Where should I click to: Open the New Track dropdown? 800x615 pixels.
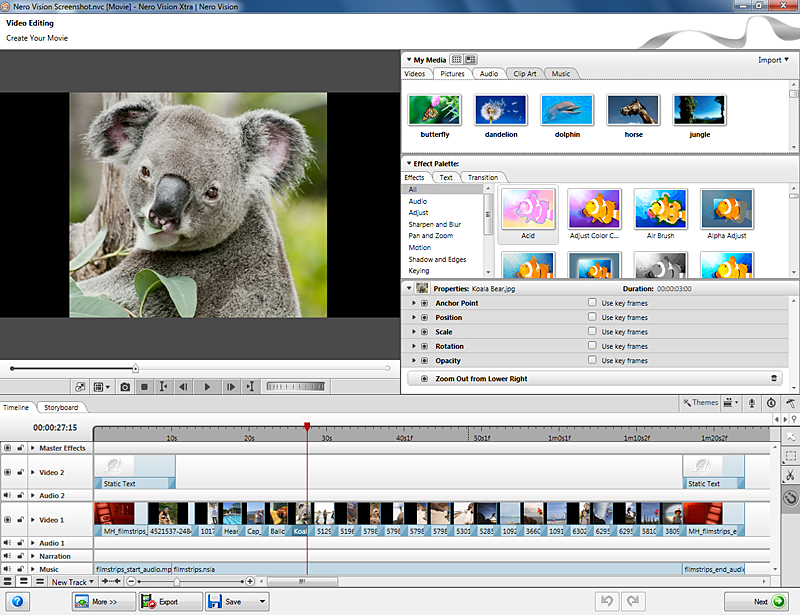pyautogui.click(x=74, y=582)
